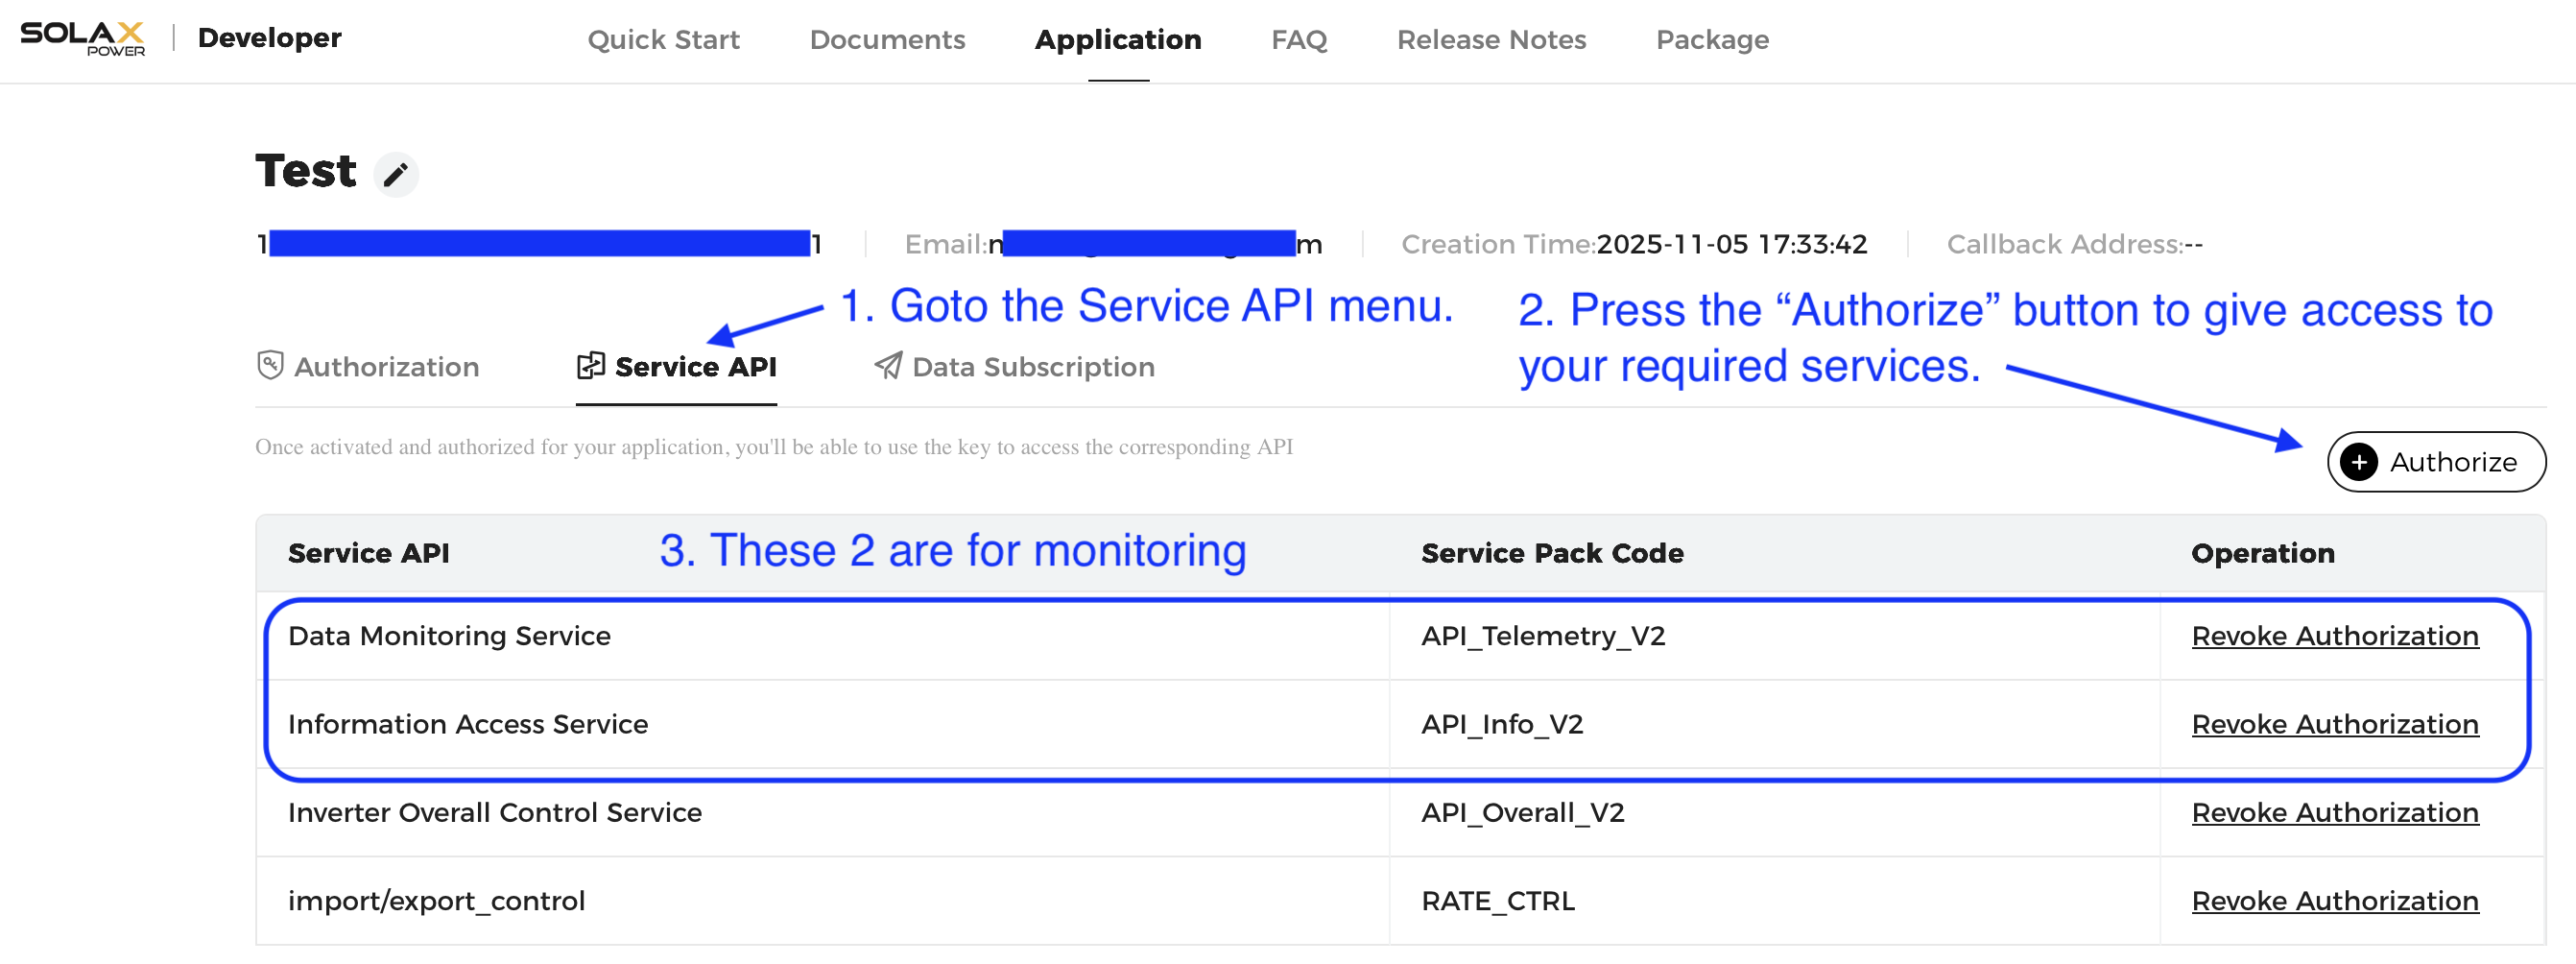Click the Operation column header
This screenshot has width=2576, height=964.
coord(2262,553)
